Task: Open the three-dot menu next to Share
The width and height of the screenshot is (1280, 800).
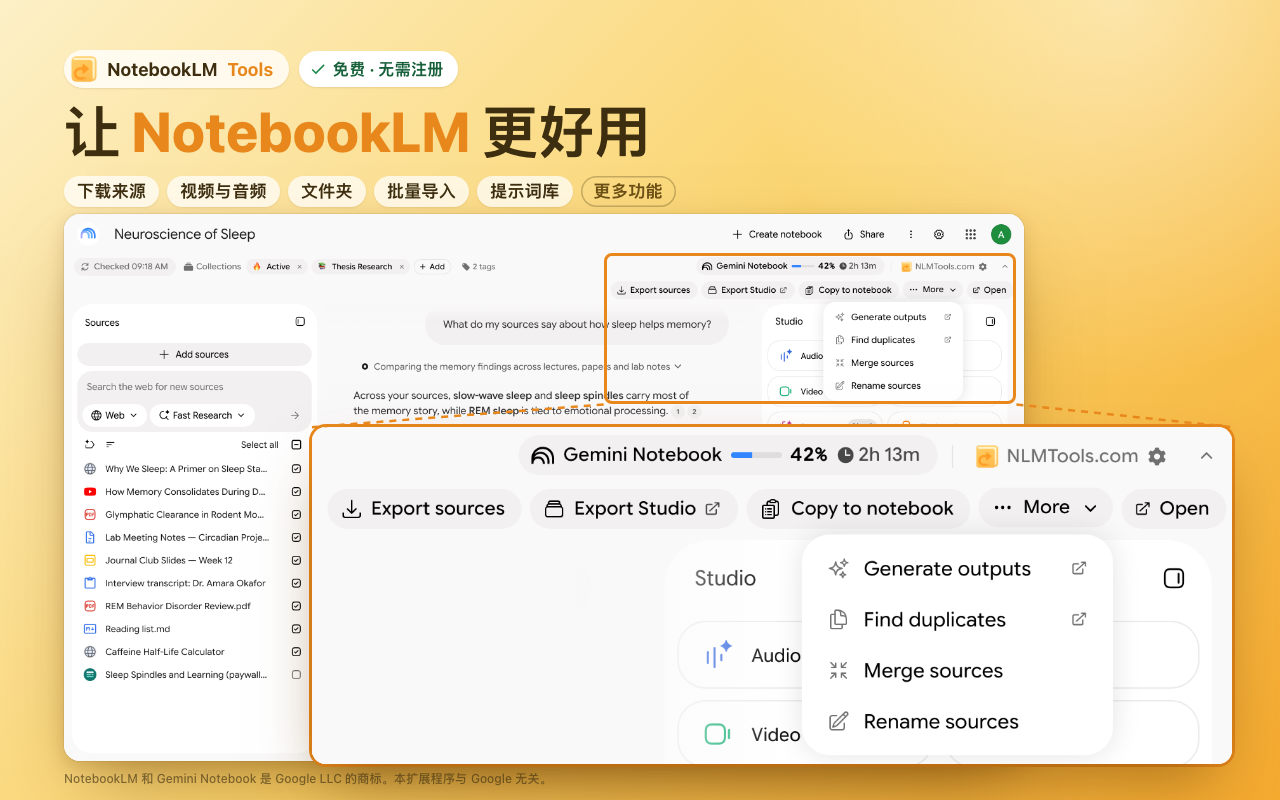Action: [911, 234]
